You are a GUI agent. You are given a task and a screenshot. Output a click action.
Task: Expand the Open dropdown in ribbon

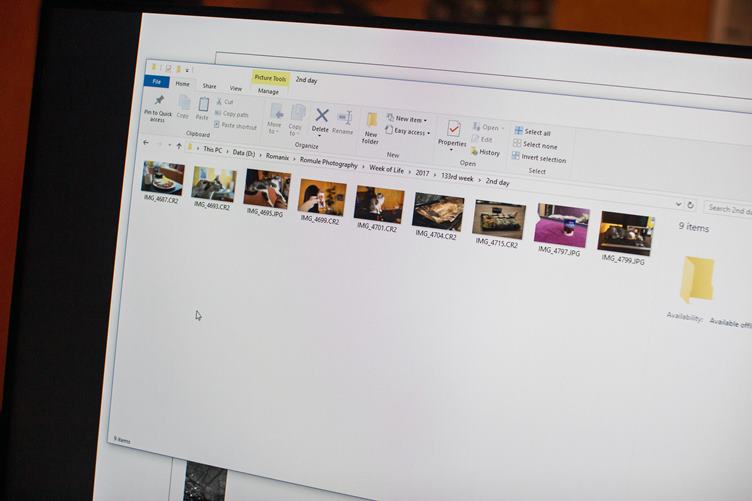(x=503, y=128)
